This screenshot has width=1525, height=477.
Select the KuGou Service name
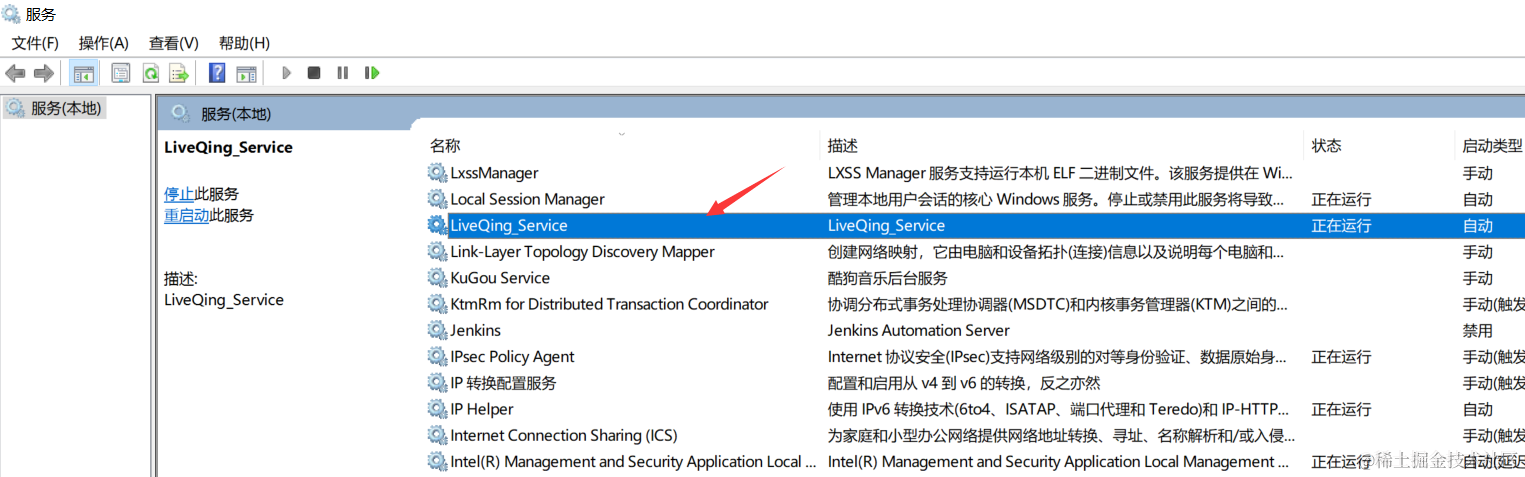[x=500, y=278]
